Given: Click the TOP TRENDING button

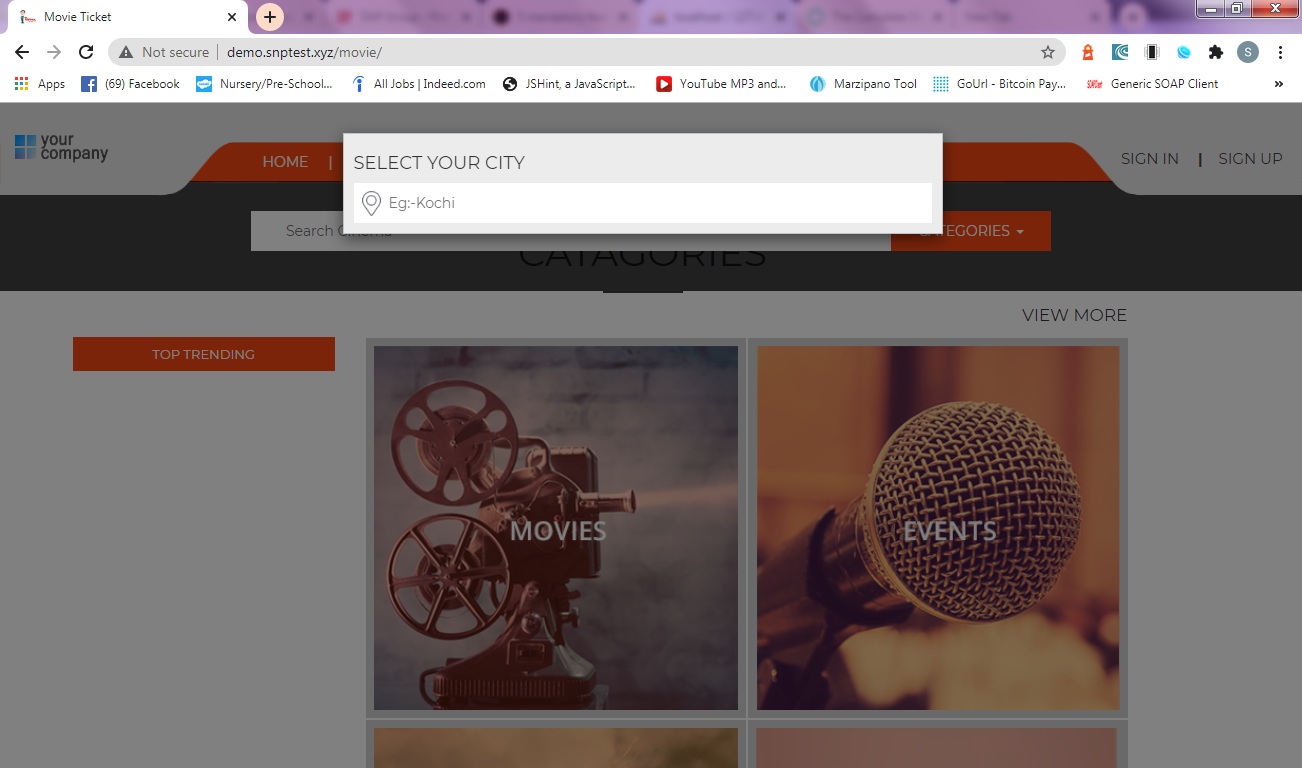Looking at the screenshot, I should click(x=203, y=353).
